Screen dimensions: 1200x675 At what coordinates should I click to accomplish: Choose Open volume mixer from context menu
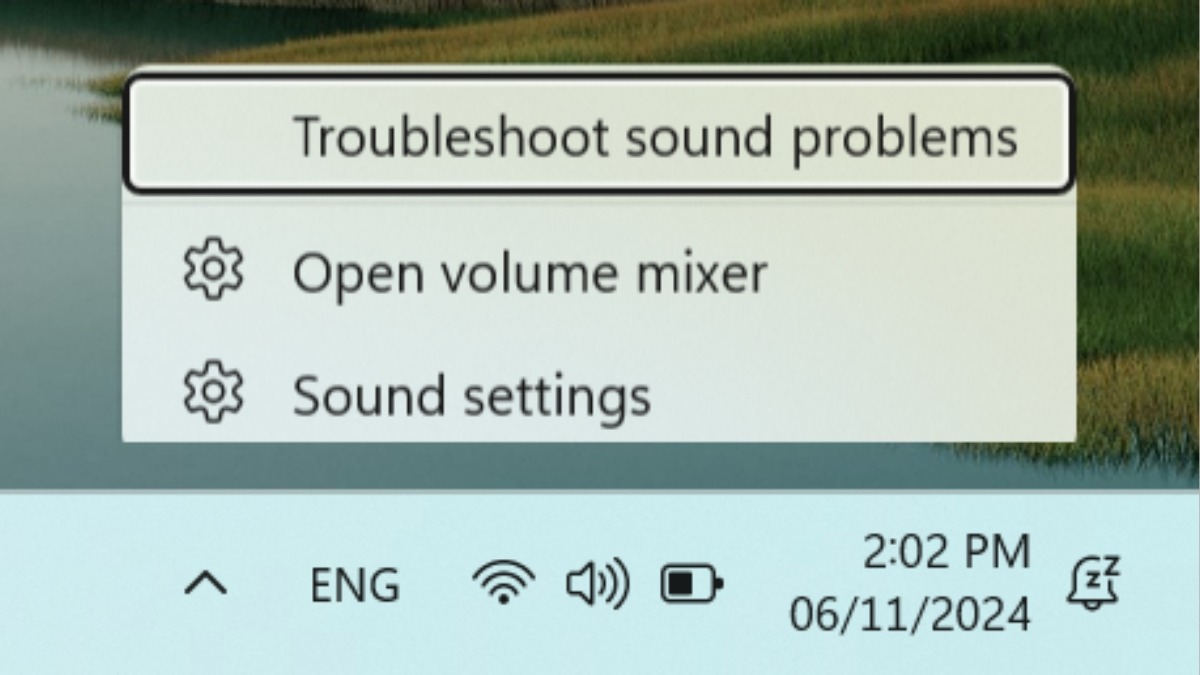coord(598,273)
